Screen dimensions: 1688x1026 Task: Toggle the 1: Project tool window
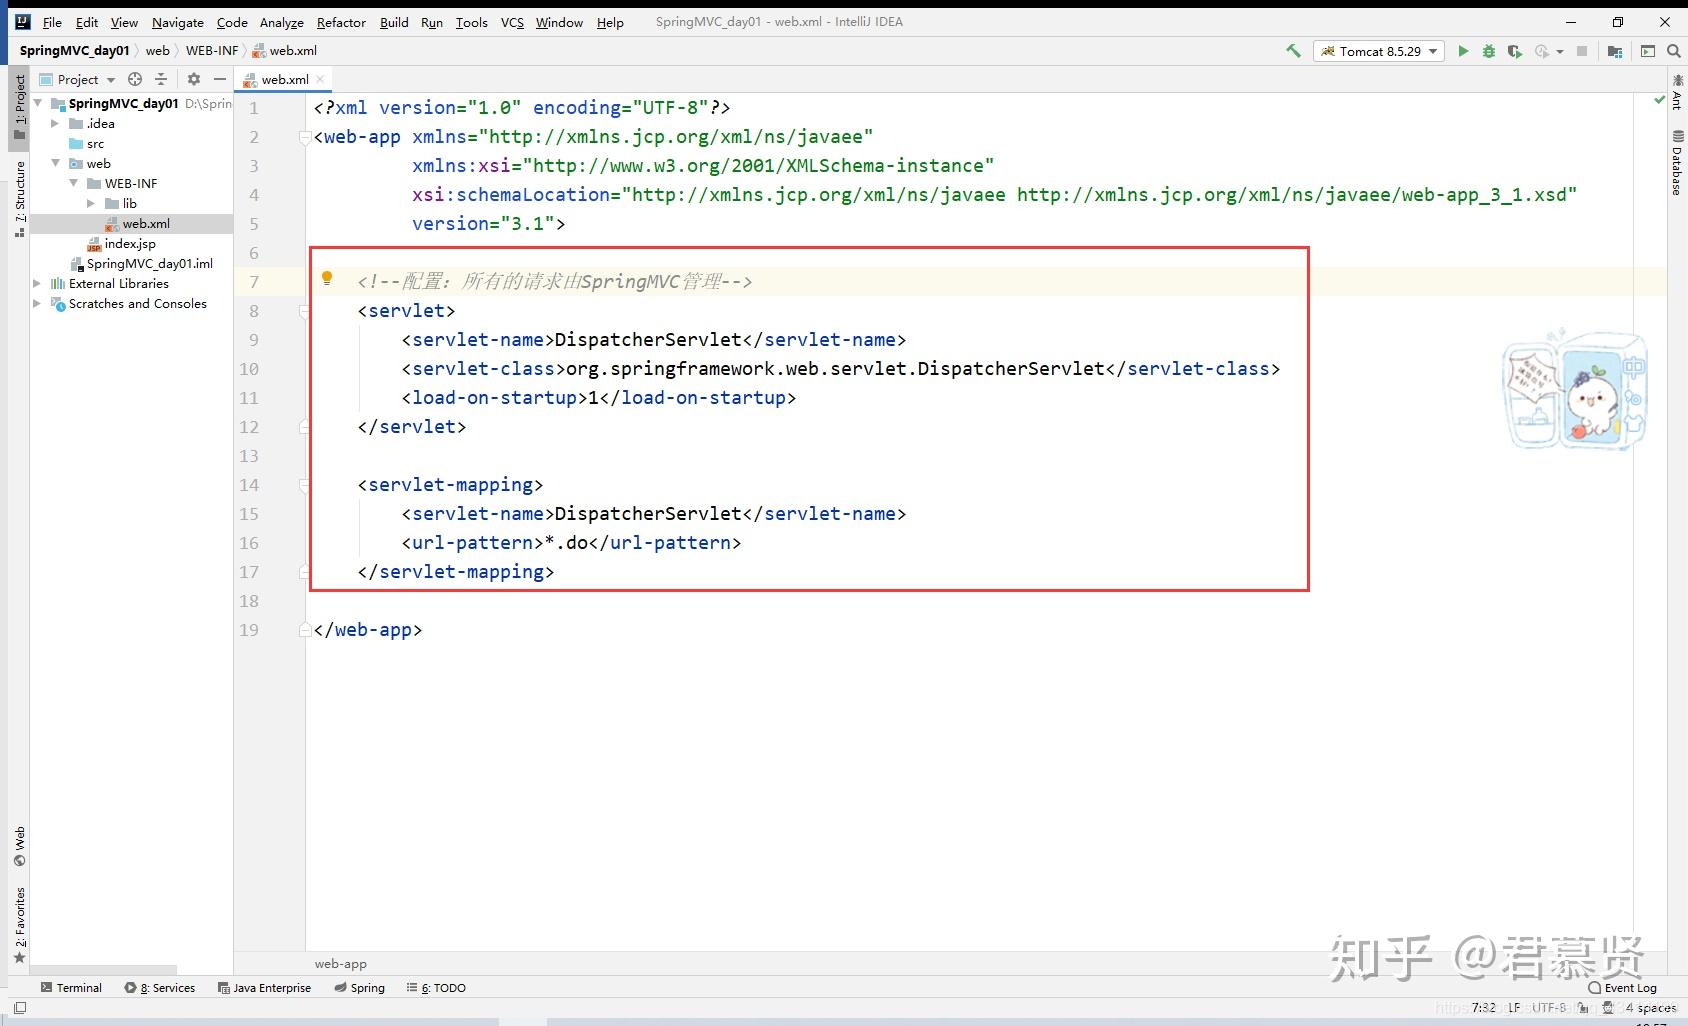point(19,108)
